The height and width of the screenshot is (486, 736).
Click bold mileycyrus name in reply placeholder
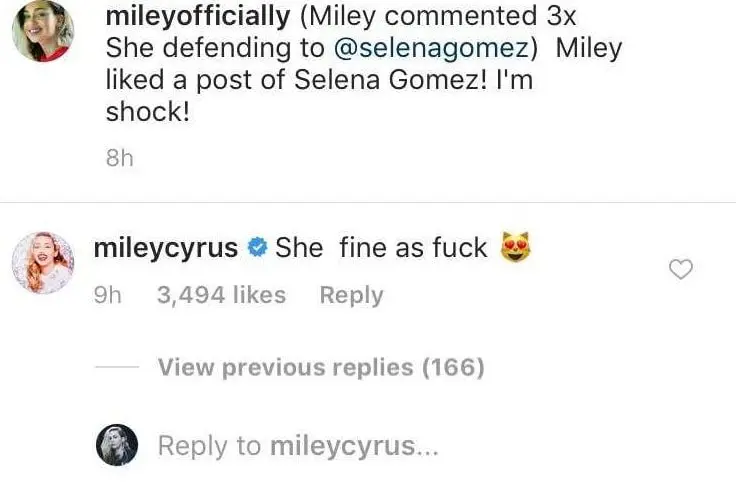tap(342, 446)
